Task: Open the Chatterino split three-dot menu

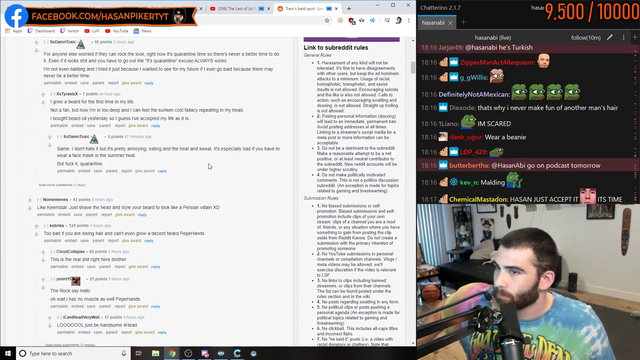Action: coord(623,38)
